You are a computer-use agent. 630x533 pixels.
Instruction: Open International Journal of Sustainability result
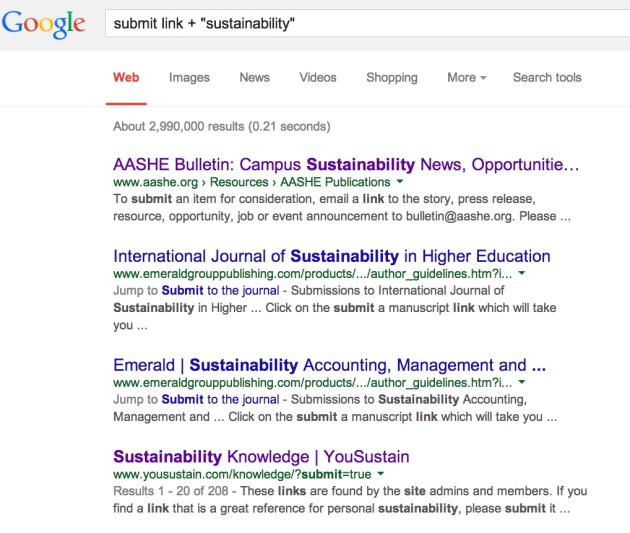pyautogui.click(x=332, y=256)
